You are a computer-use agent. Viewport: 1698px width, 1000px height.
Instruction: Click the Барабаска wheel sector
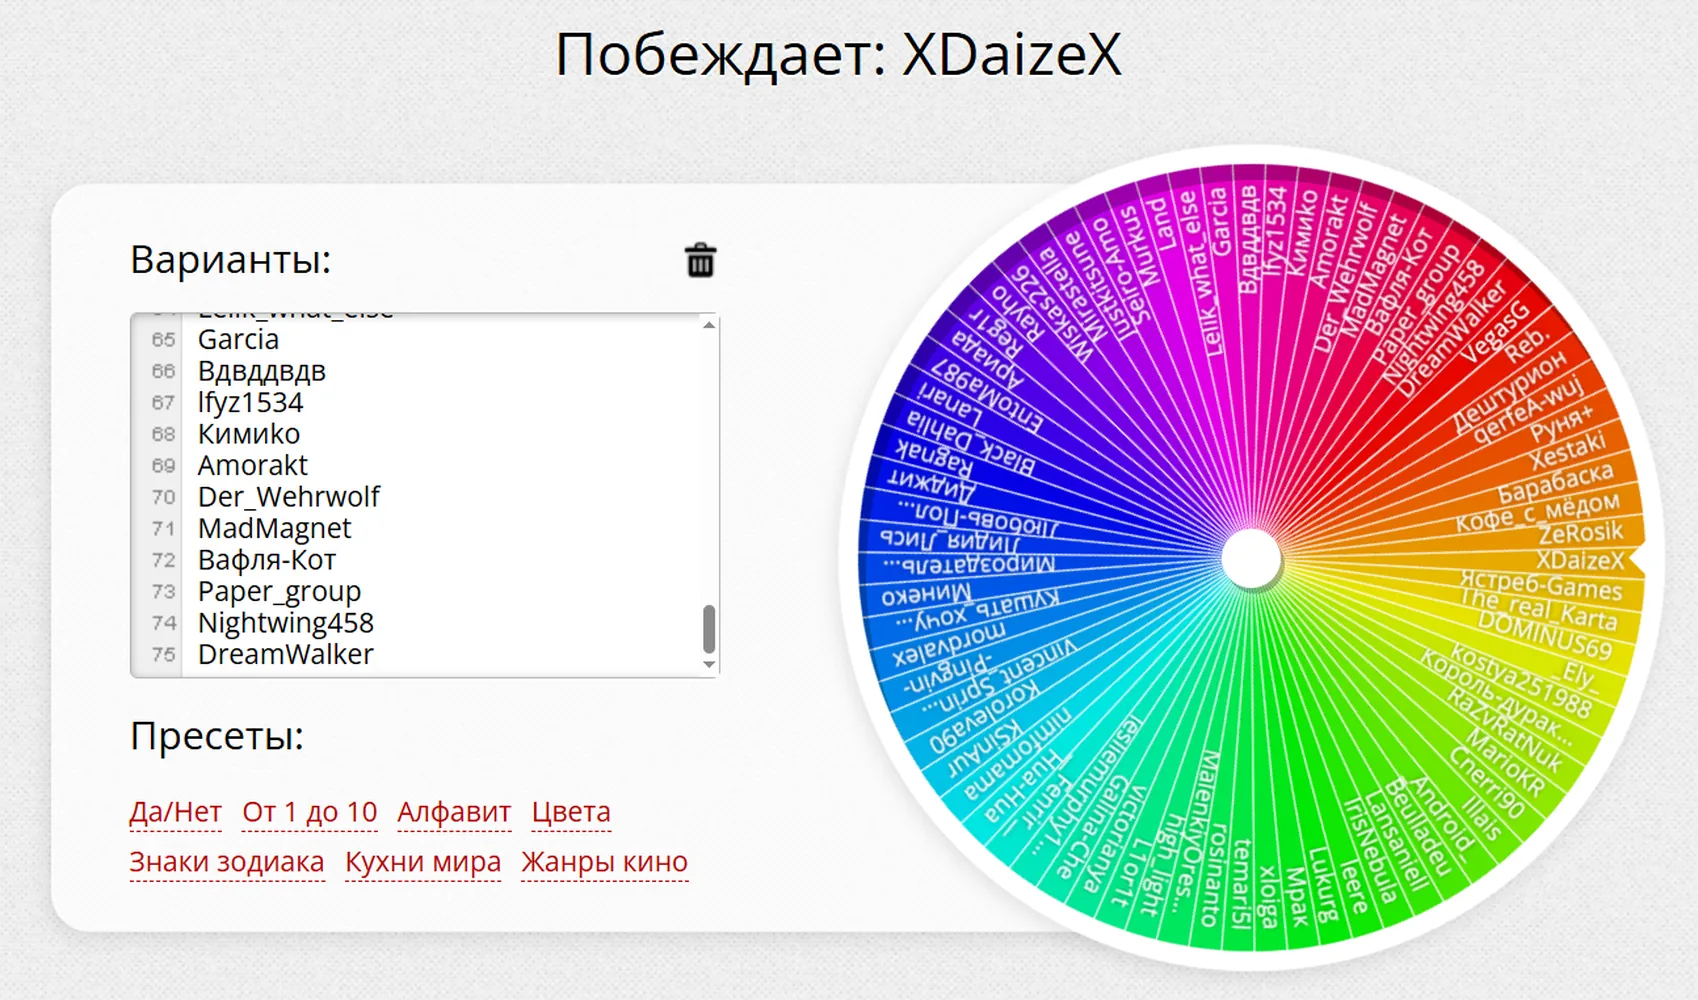(1555, 481)
